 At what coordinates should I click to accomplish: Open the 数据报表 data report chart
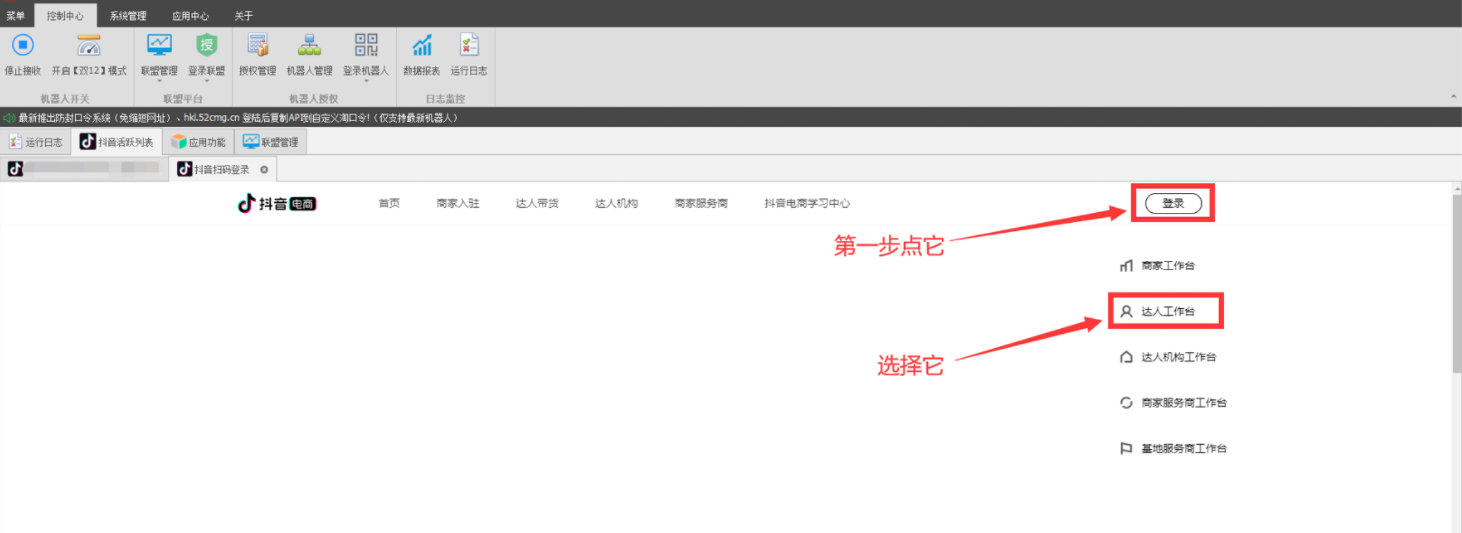[421, 55]
